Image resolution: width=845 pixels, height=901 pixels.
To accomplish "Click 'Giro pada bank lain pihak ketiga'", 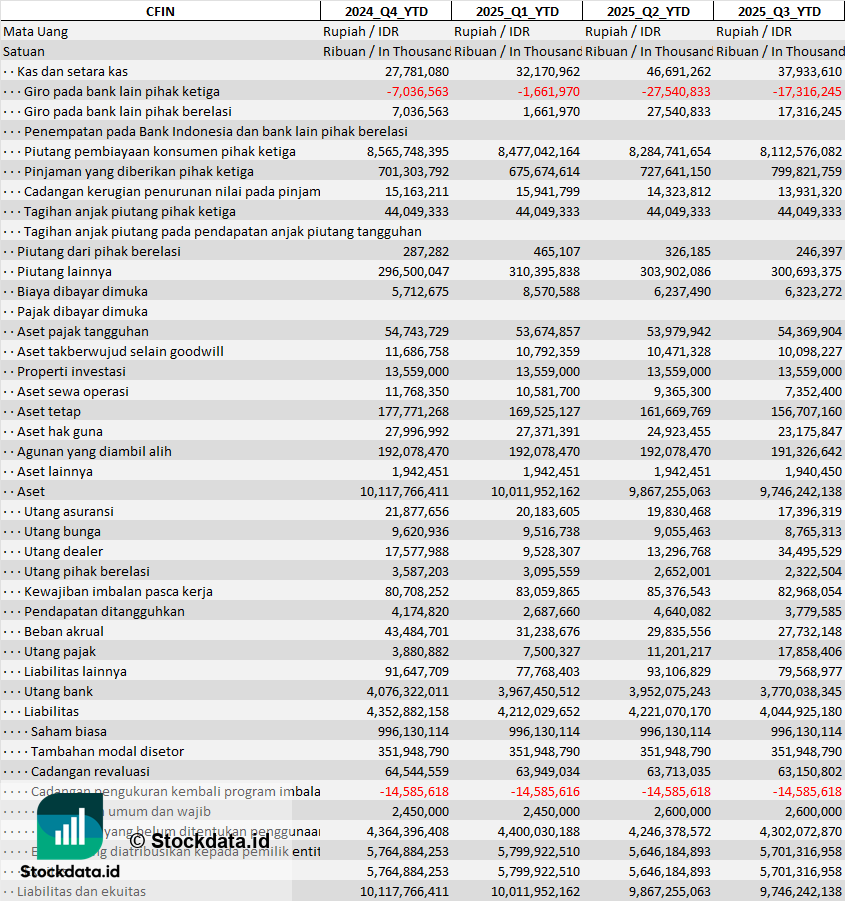I will tap(122, 92).
